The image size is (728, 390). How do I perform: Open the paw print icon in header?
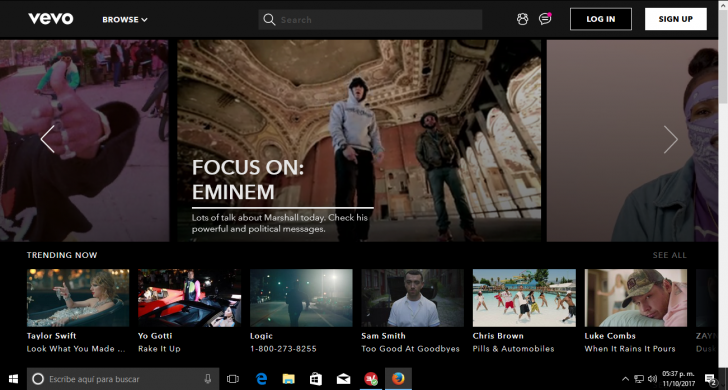click(x=522, y=19)
